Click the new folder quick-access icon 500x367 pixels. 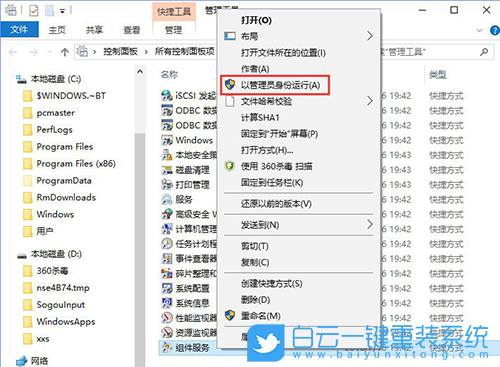(50, 11)
